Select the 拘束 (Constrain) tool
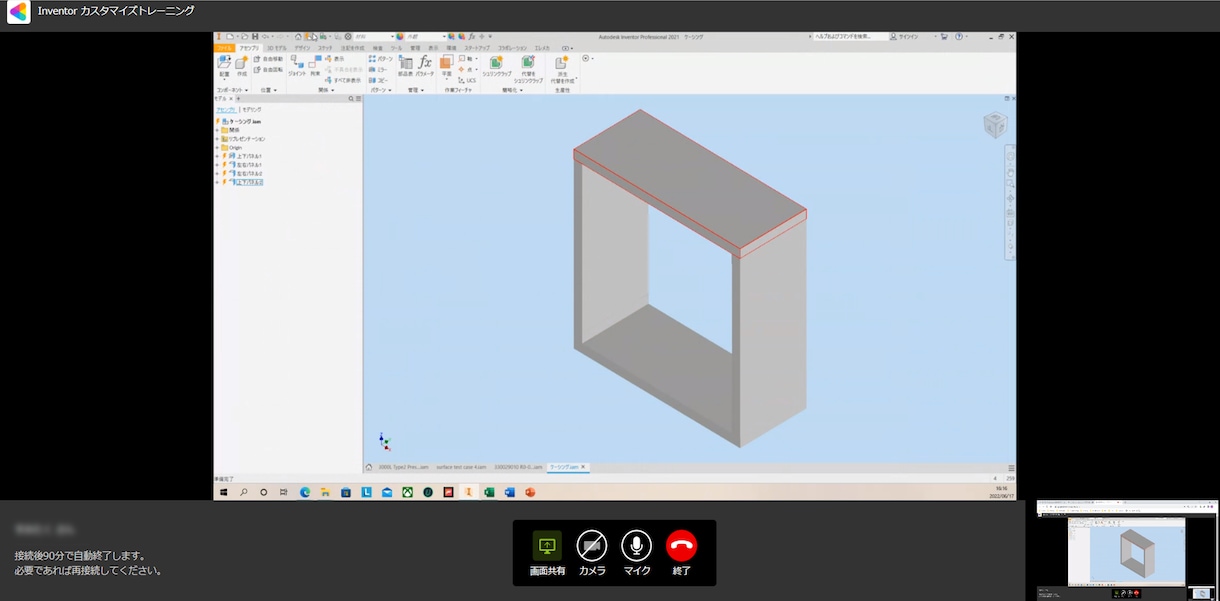 (315, 64)
